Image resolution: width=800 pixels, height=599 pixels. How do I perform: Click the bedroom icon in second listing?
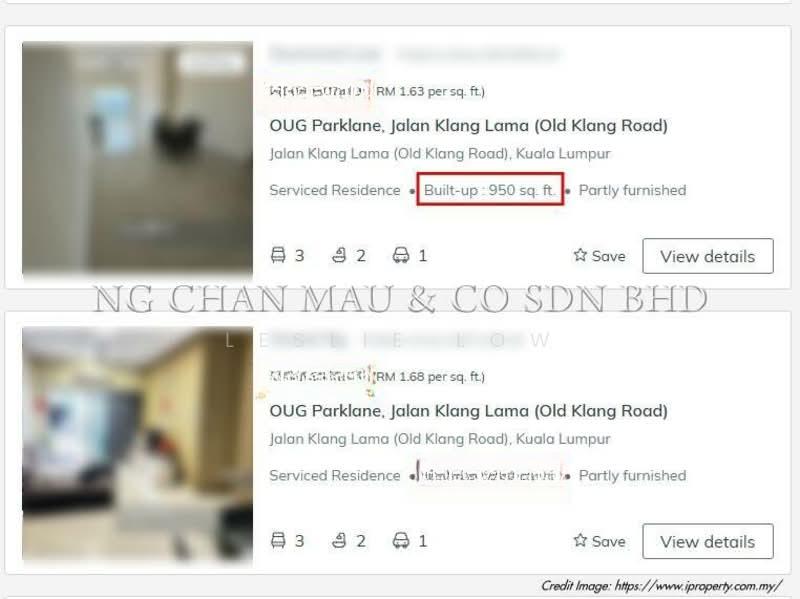point(278,540)
